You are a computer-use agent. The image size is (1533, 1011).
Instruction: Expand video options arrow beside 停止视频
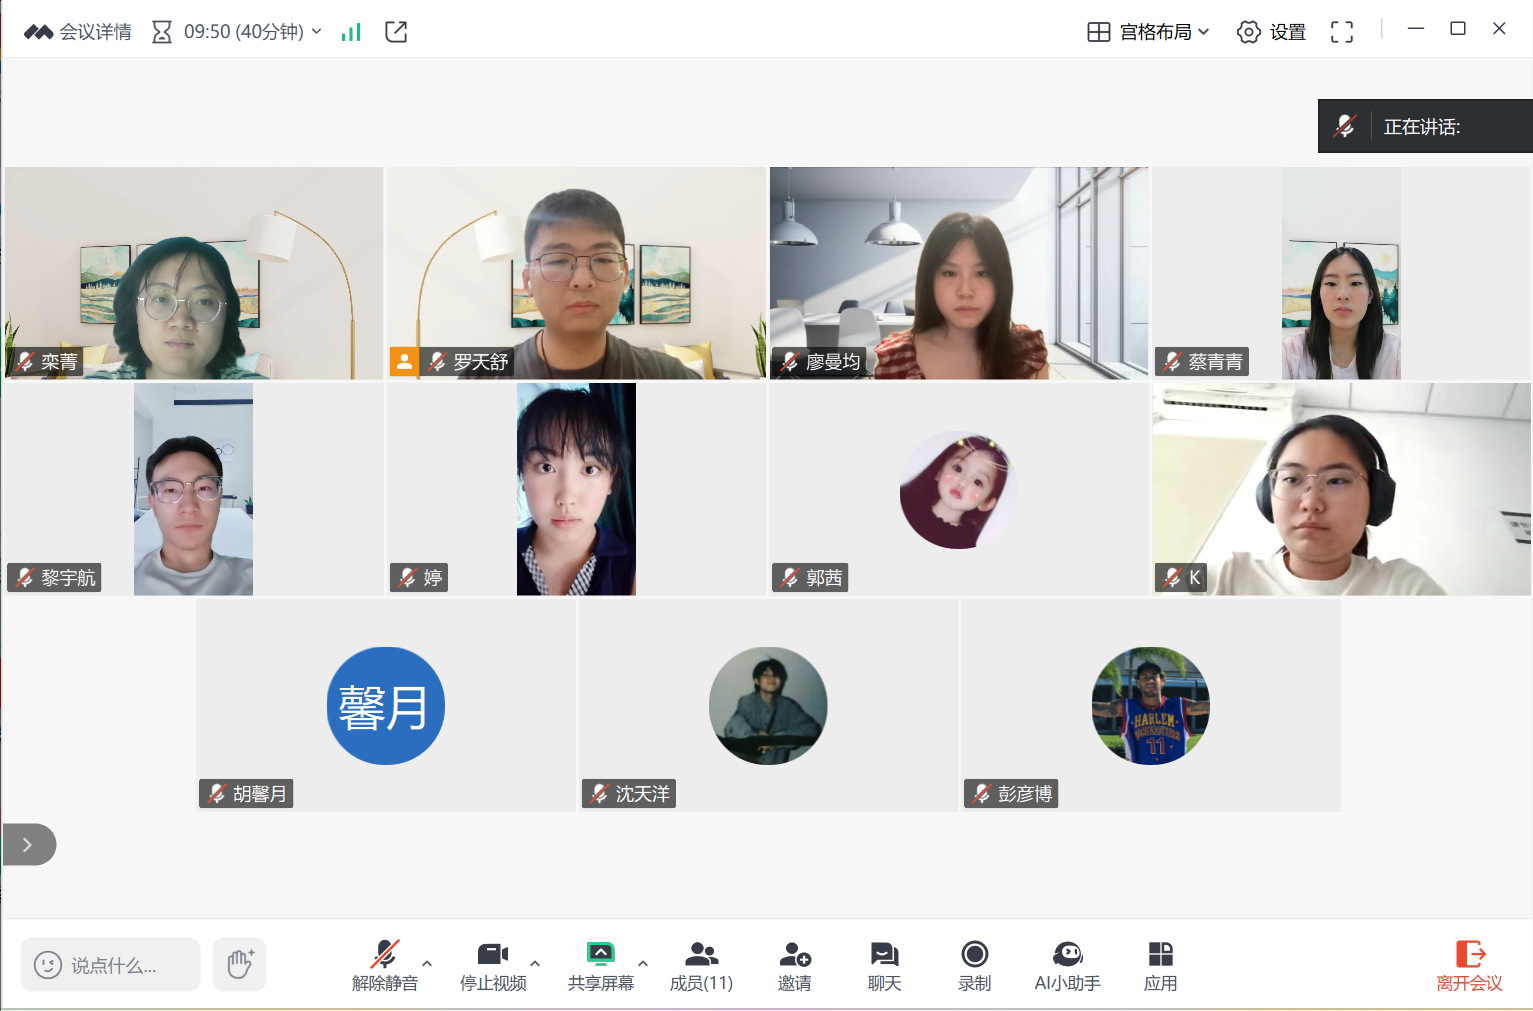pos(535,963)
